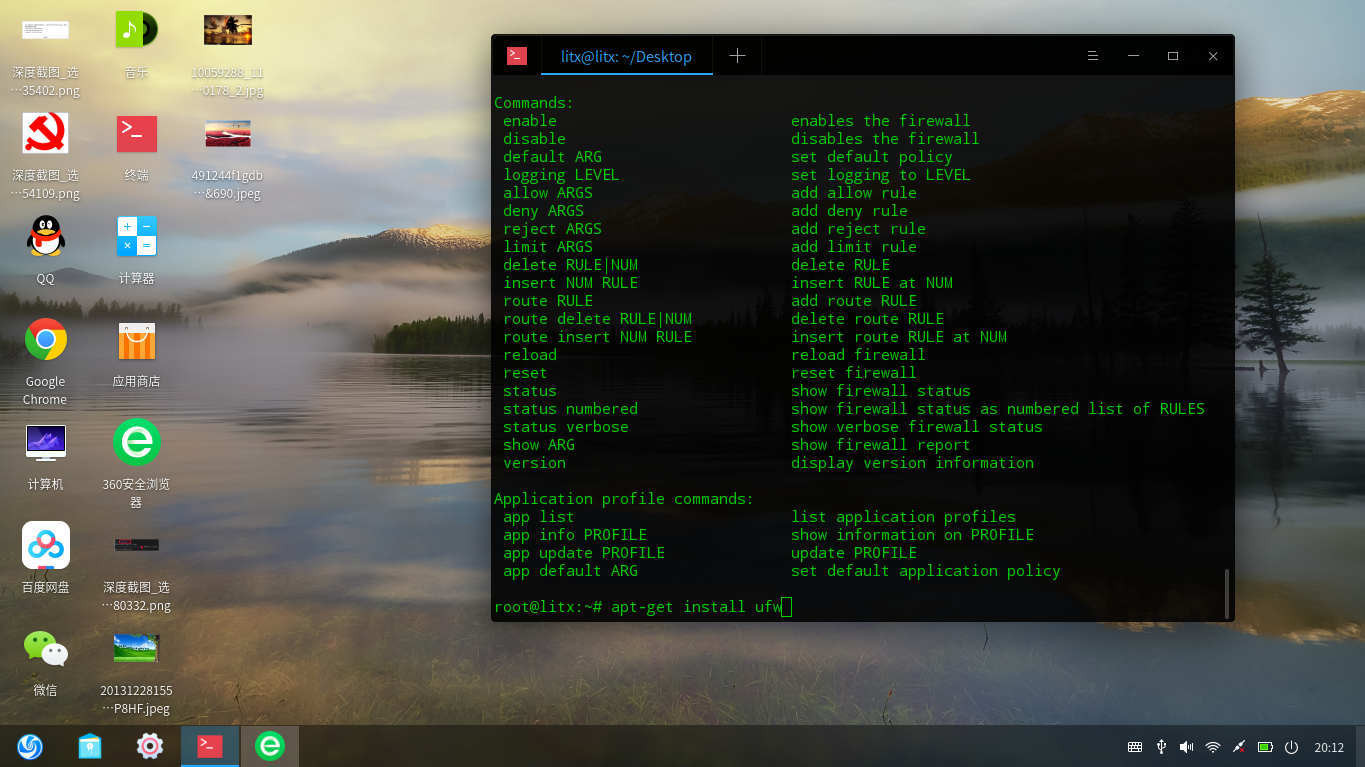1365x767 pixels.
Task: Open Control Center gear in the taskbar
Action: click(x=149, y=746)
